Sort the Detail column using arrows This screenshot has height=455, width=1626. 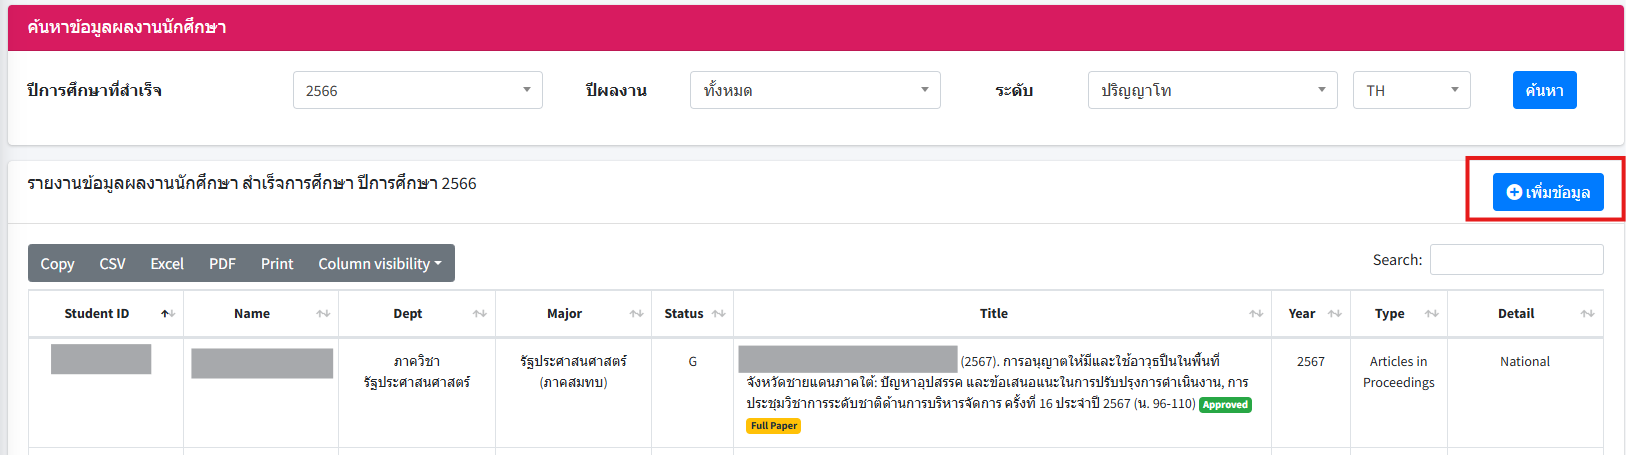(x=1587, y=314)
